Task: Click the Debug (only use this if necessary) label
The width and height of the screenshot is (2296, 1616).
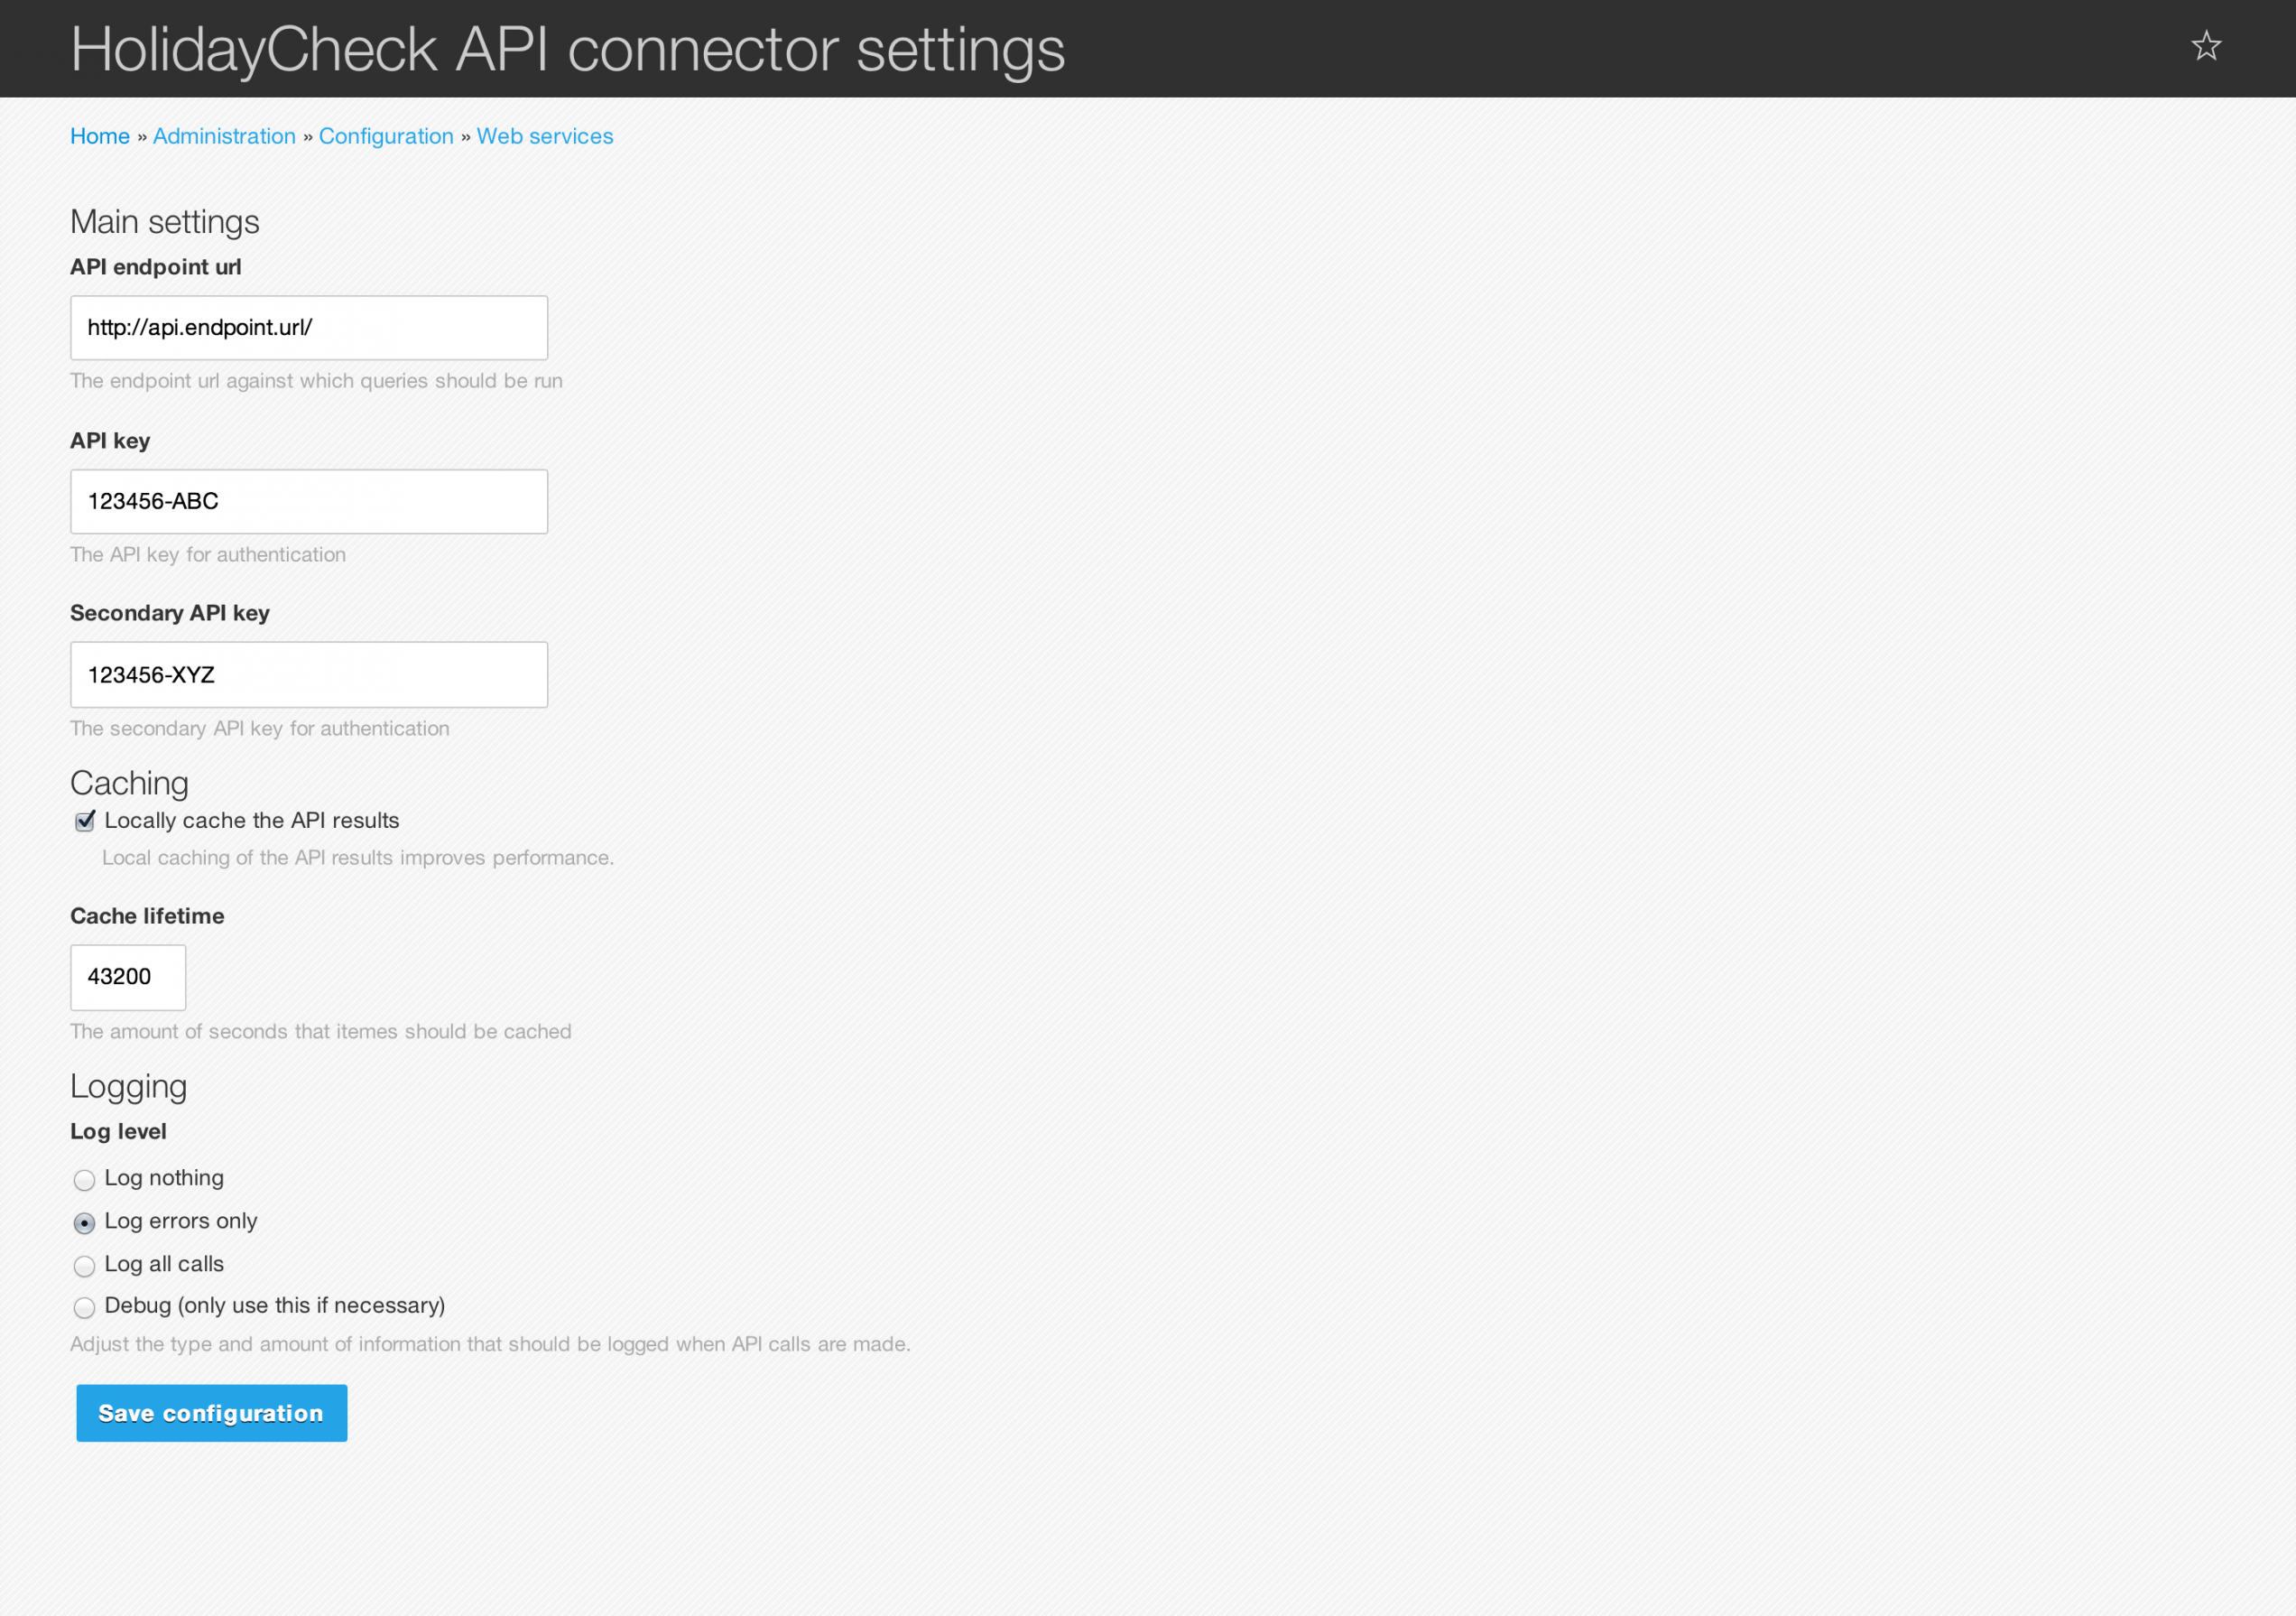Action: point(275,1305)
